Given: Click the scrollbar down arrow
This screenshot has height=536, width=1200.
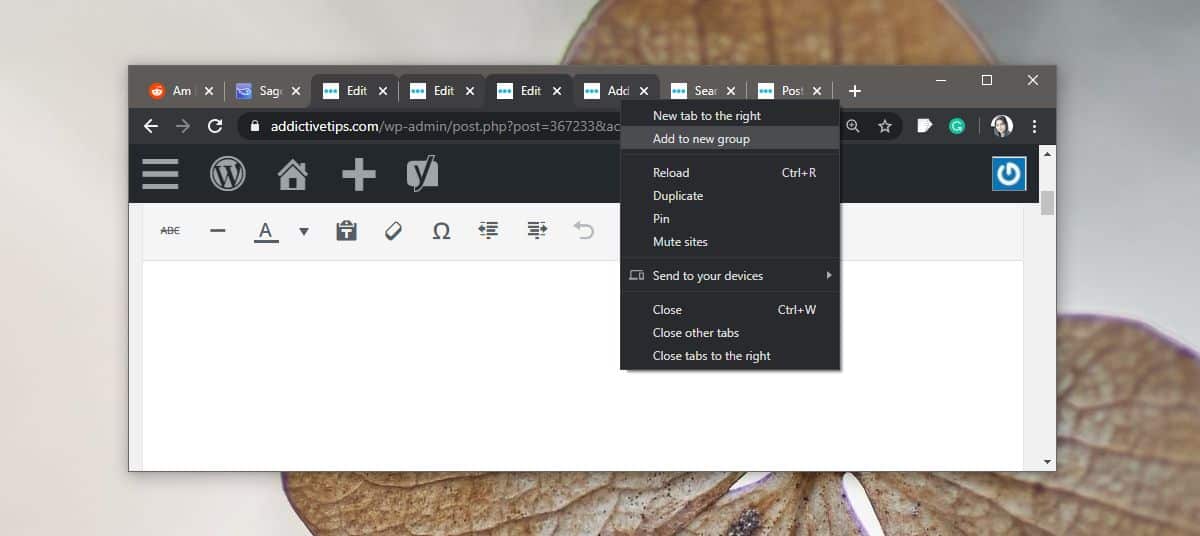Looking at the screenshot, I should (x=1048, y=462).
